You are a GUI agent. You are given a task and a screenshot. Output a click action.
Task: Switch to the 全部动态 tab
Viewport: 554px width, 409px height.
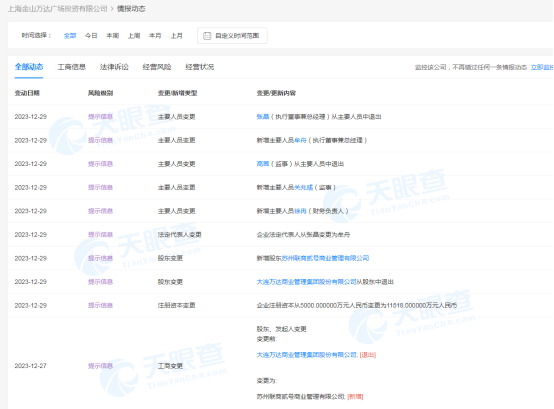click(x=29, y=67)
